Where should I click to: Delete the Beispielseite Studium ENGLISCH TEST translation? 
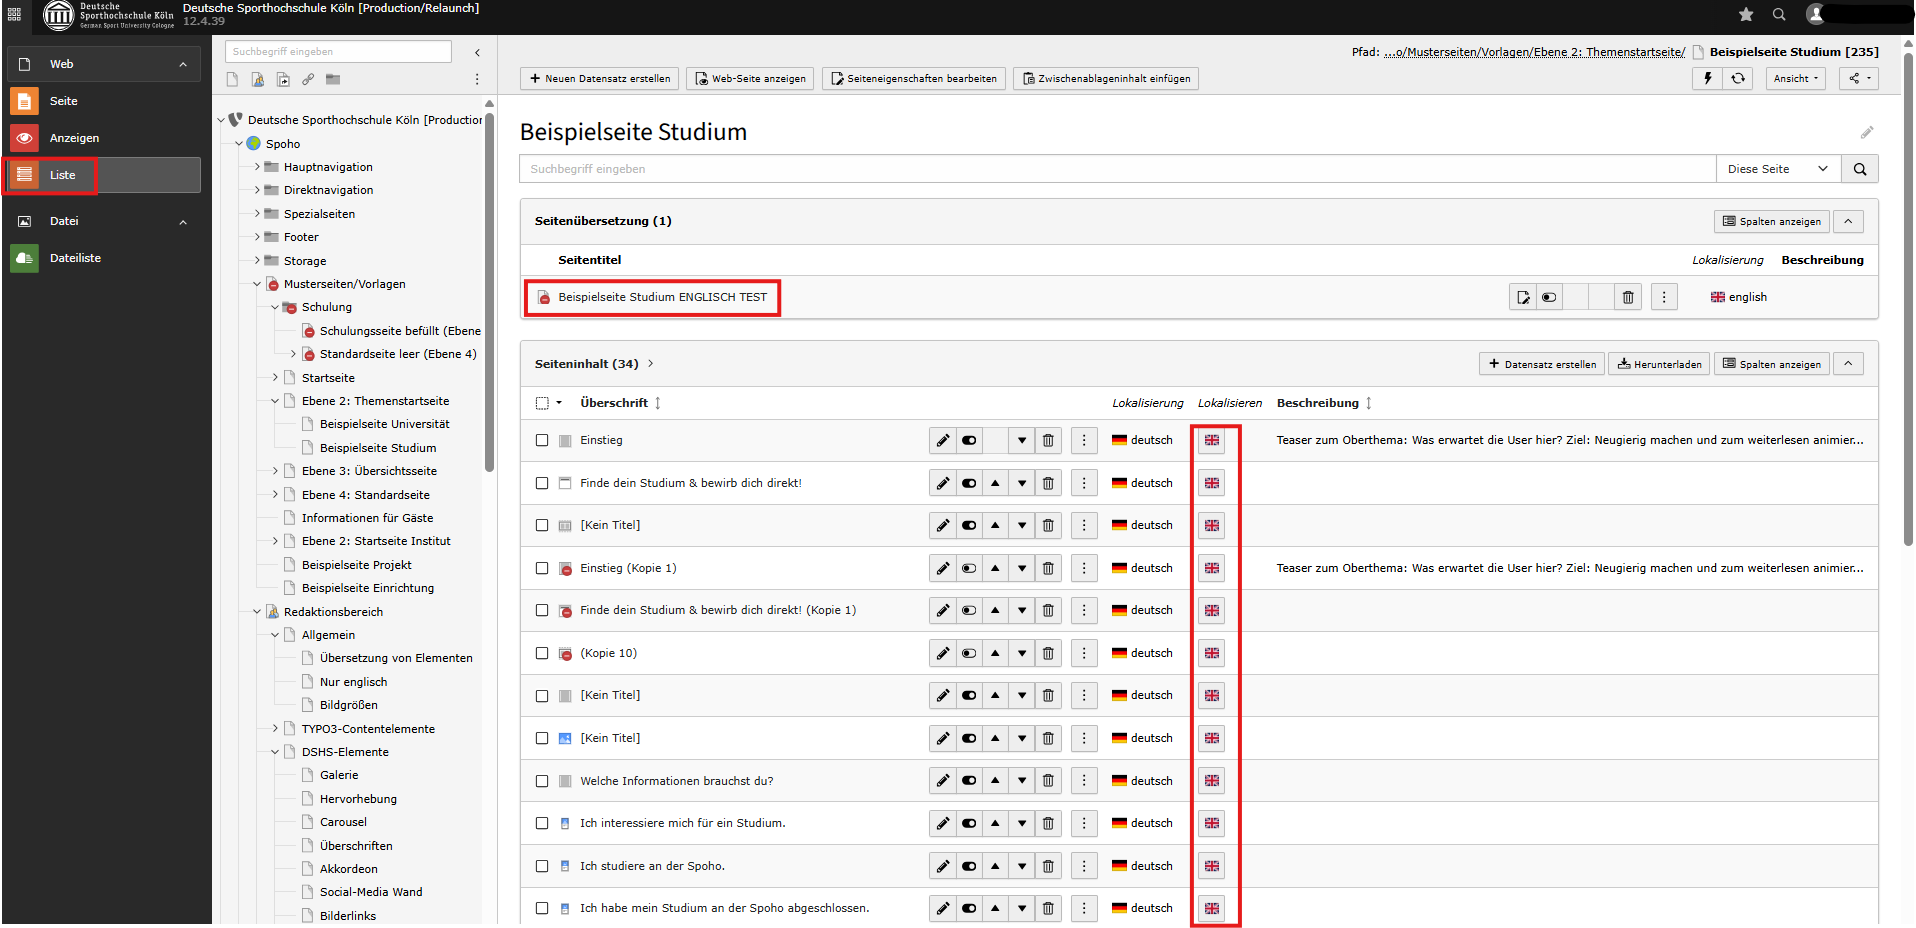(x=1628, y=297)
